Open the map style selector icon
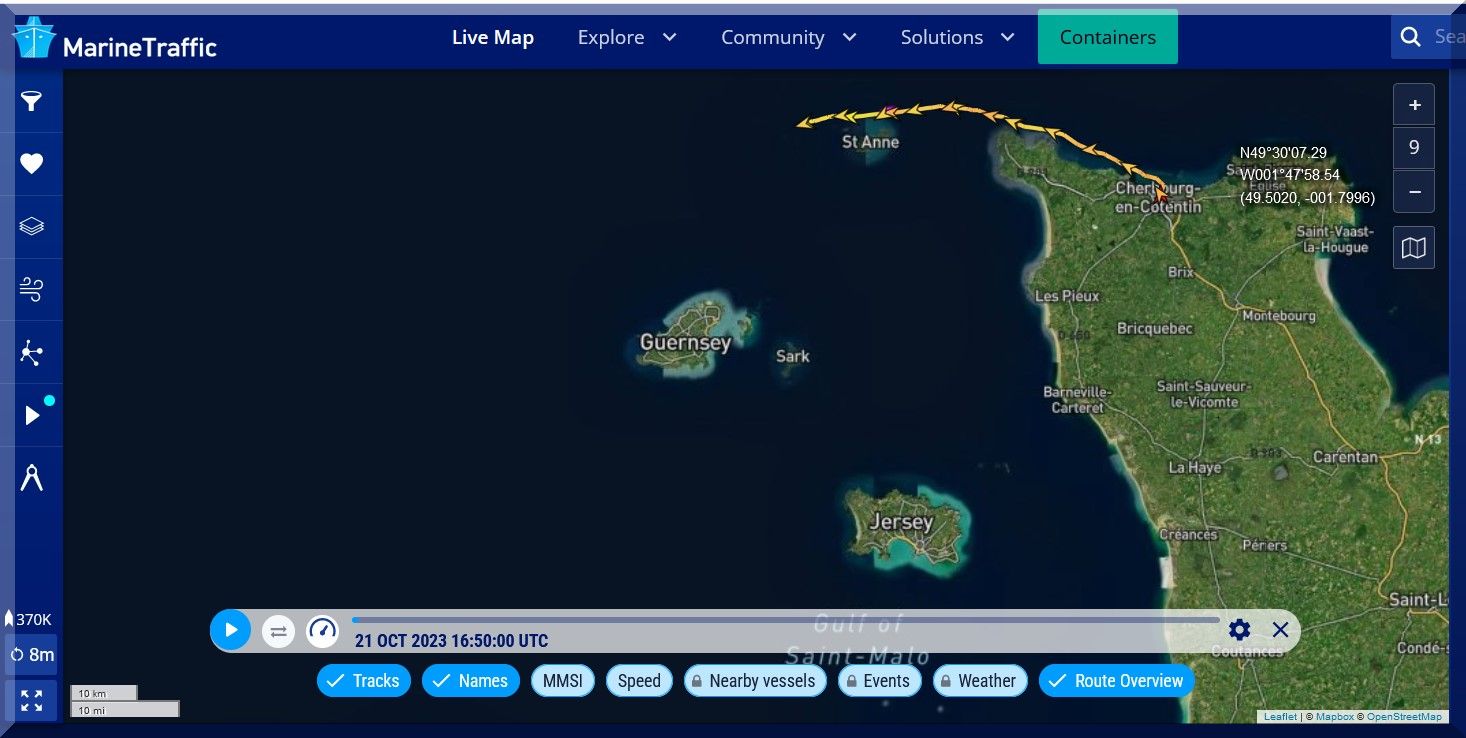This screenshot has width=1466, height=738. 1413,248
